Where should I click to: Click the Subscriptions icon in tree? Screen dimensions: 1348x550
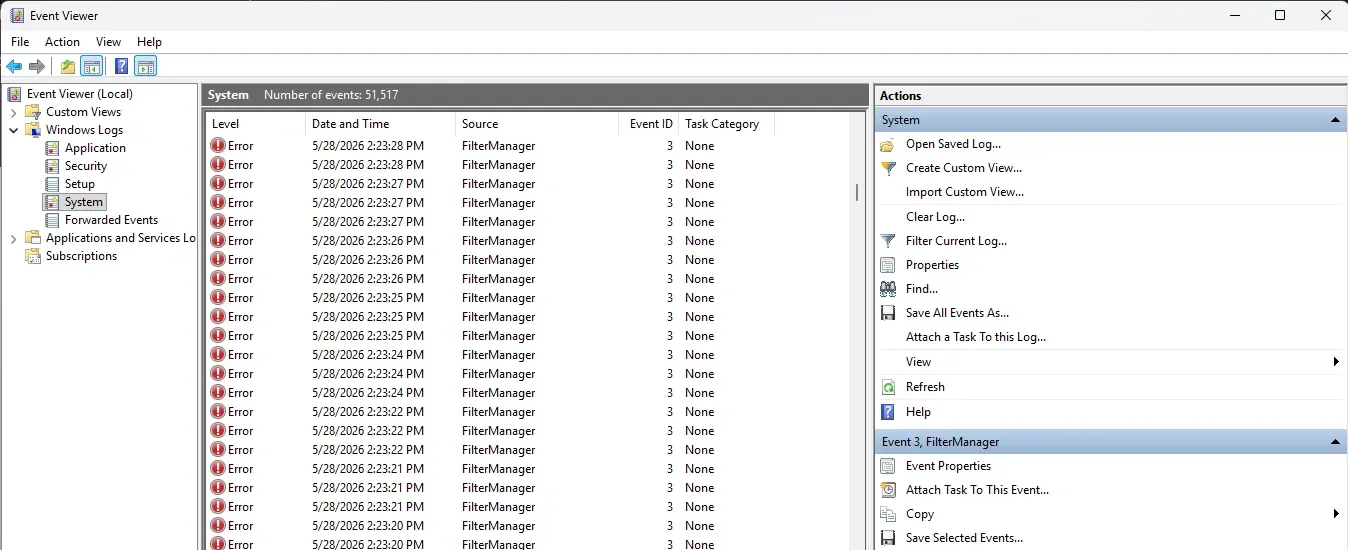coord(34,256)
